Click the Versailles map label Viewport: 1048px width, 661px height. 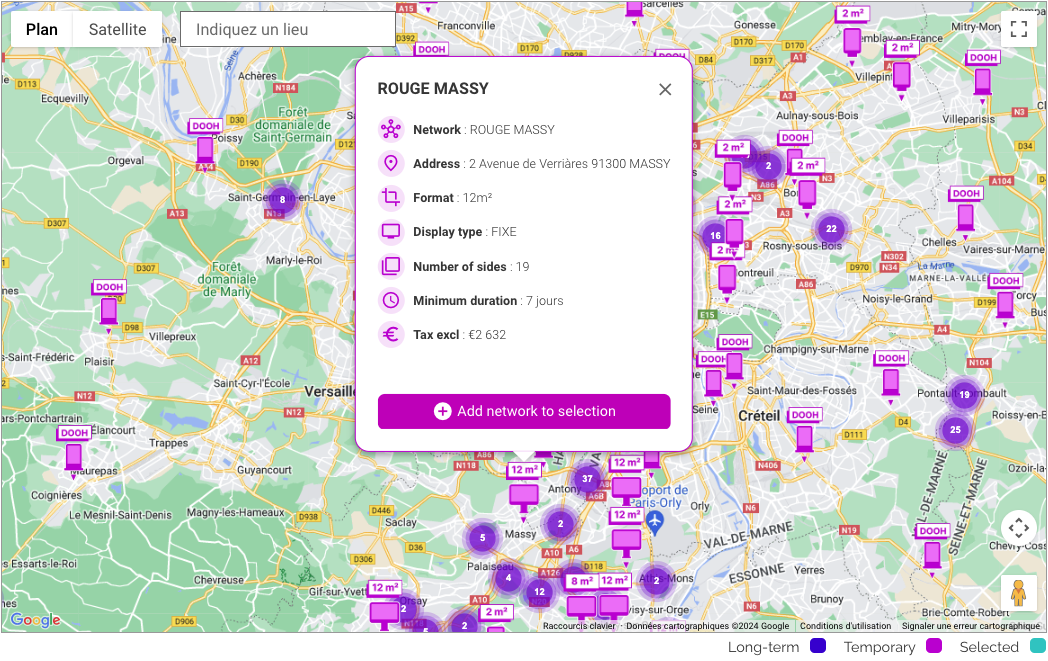[x=330, y=391]
